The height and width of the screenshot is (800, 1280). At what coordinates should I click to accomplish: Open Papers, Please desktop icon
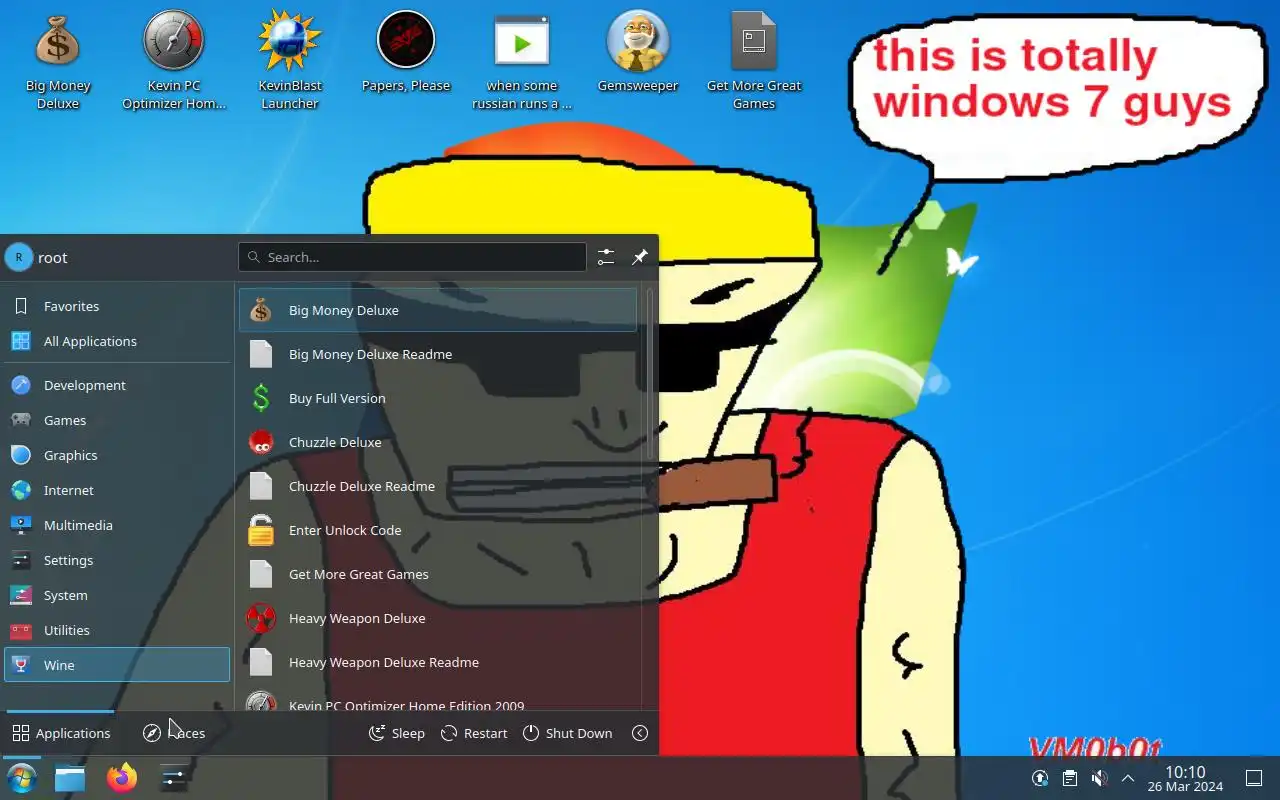(406, 52)
